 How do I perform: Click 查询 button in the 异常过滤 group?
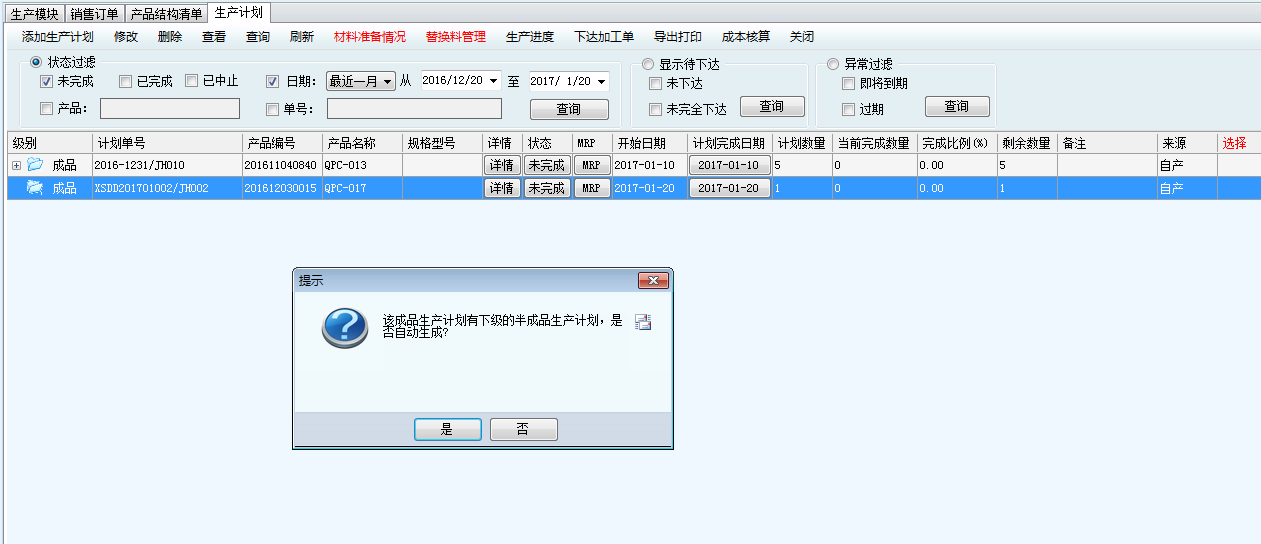[x=957, y=107]
